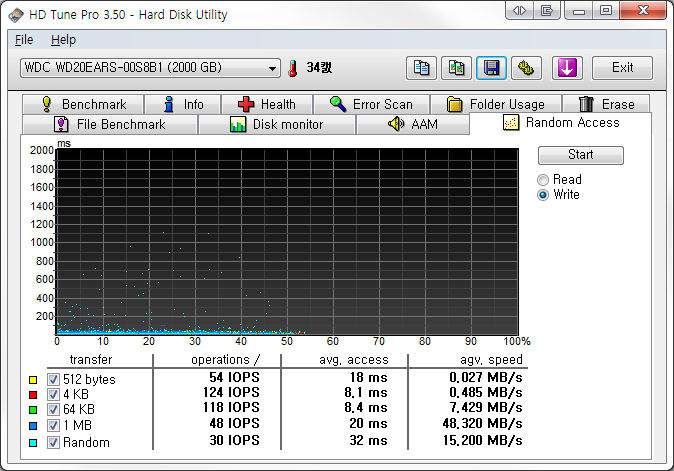Click the 0.027 MB/s speed value
Image resolution: width=674 pixels, height=471 pixels.
pos(486,377)
